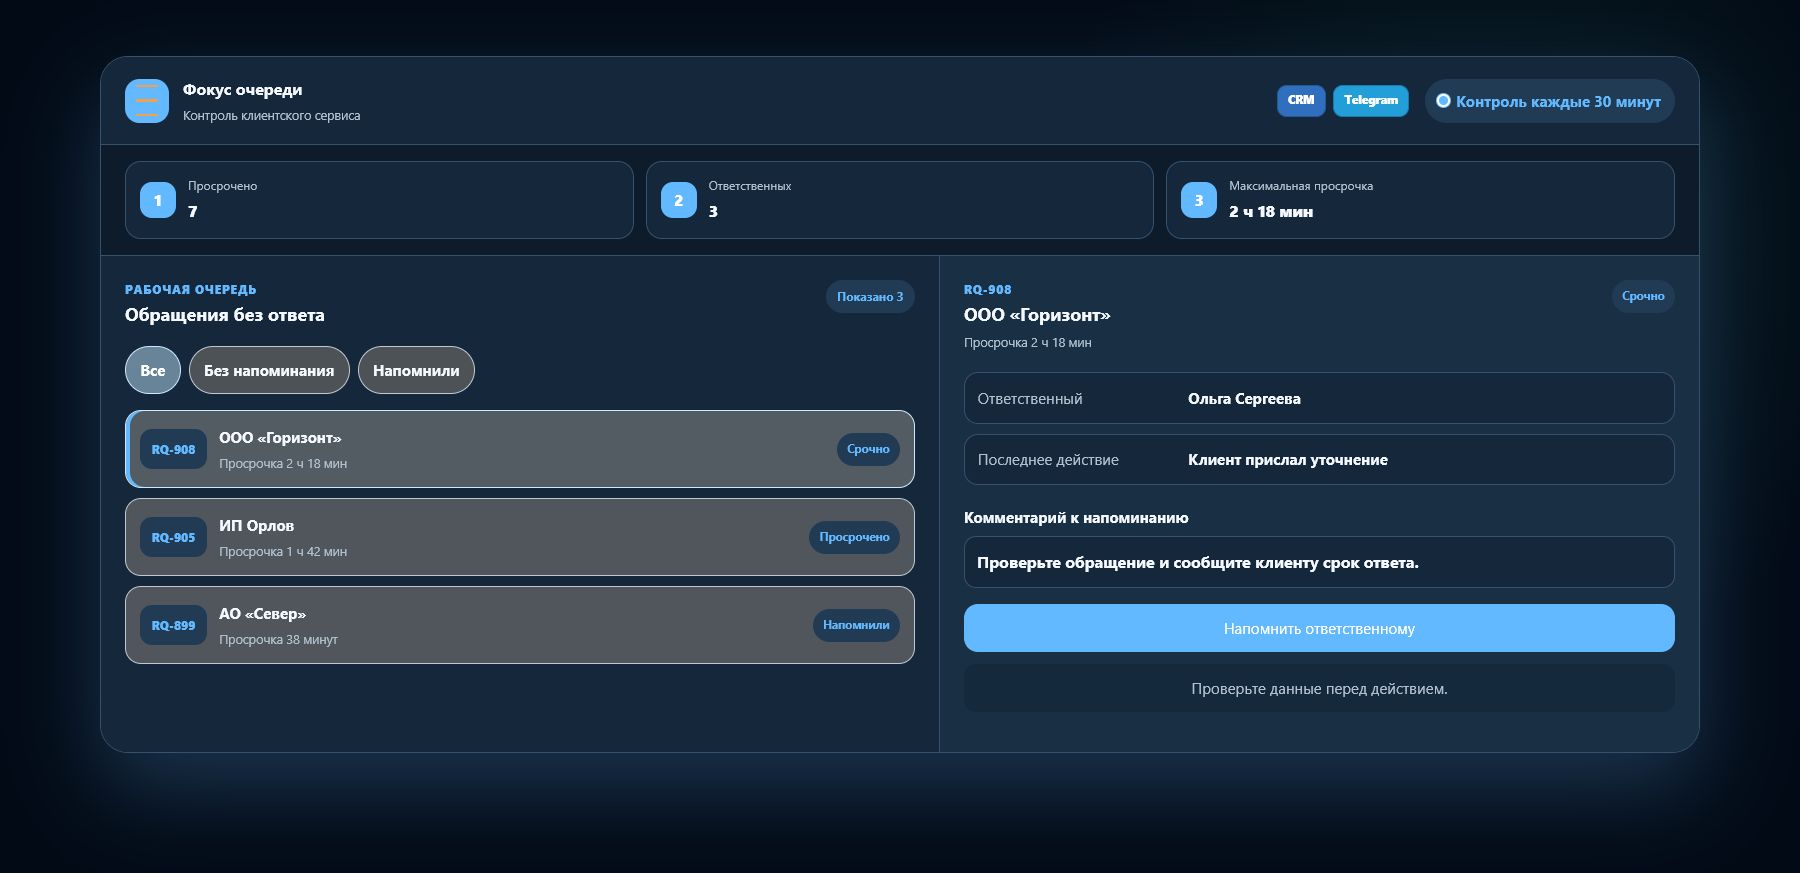Select the Напомнили filter tab
The image size is (1800, 873).
(416, 370)
